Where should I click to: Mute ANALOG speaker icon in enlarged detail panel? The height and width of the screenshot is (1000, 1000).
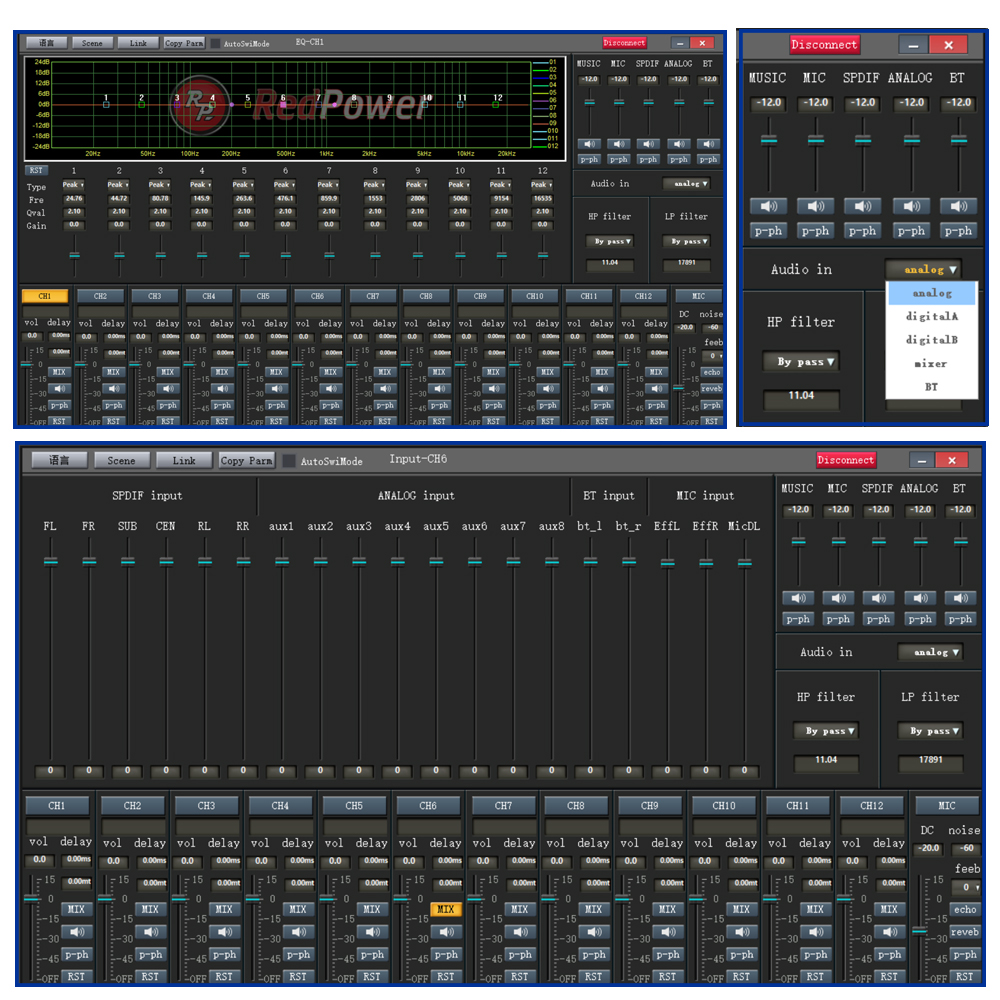click(x=911, y=206)
